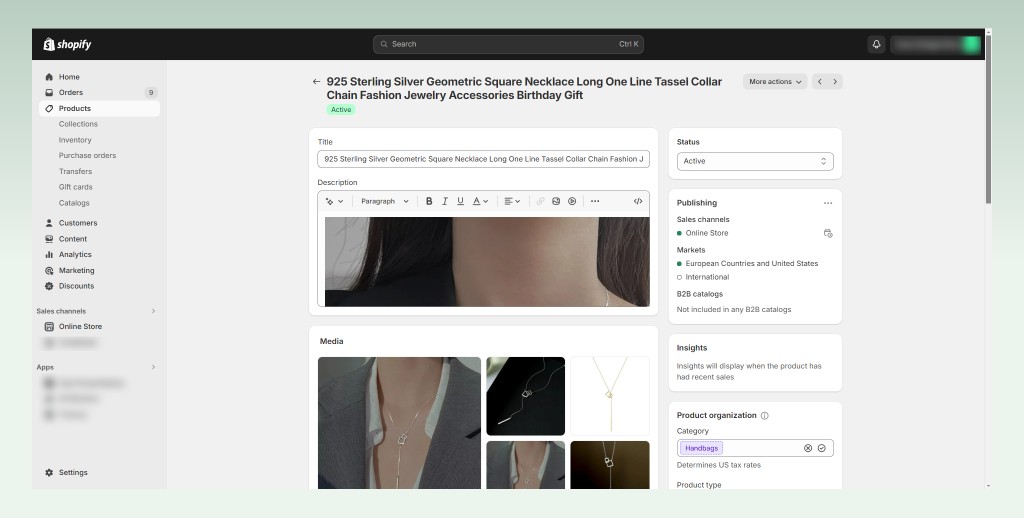
Task: Open the More actions dropdown
Action: tap(775, 82)
